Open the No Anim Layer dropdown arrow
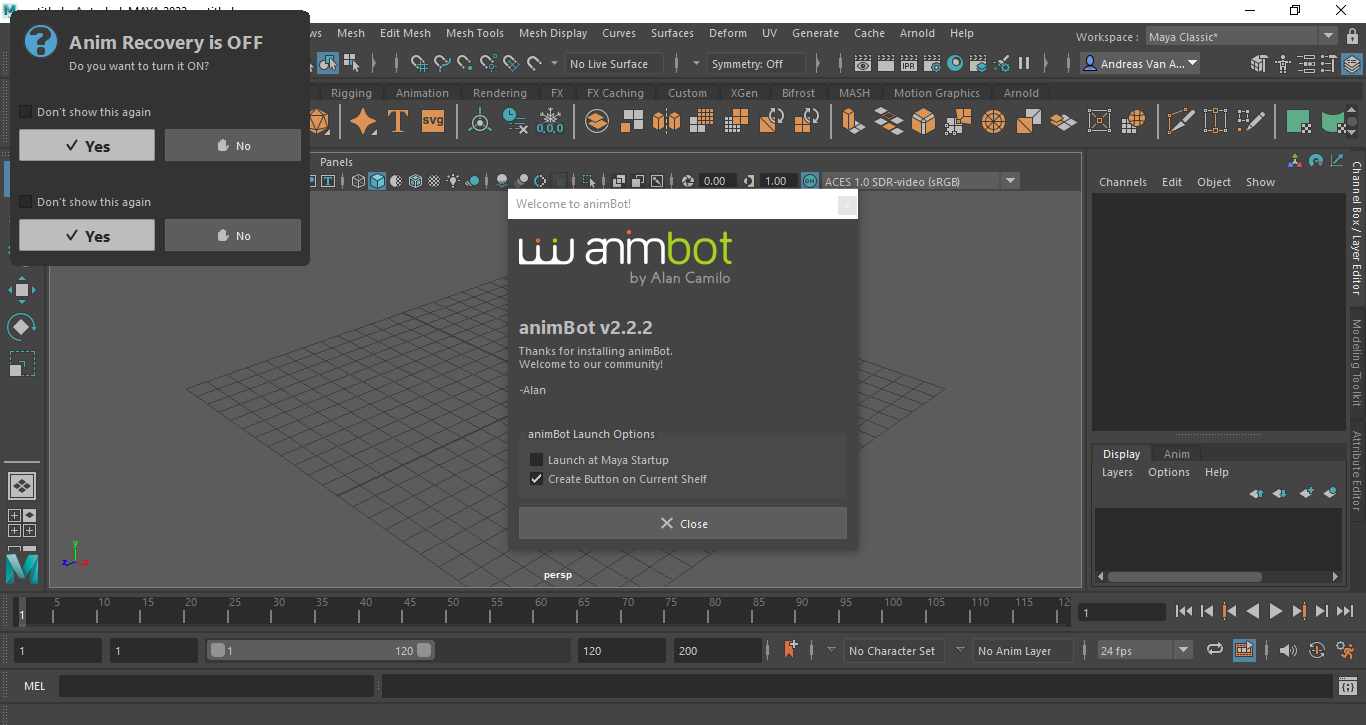 [960, 650]
